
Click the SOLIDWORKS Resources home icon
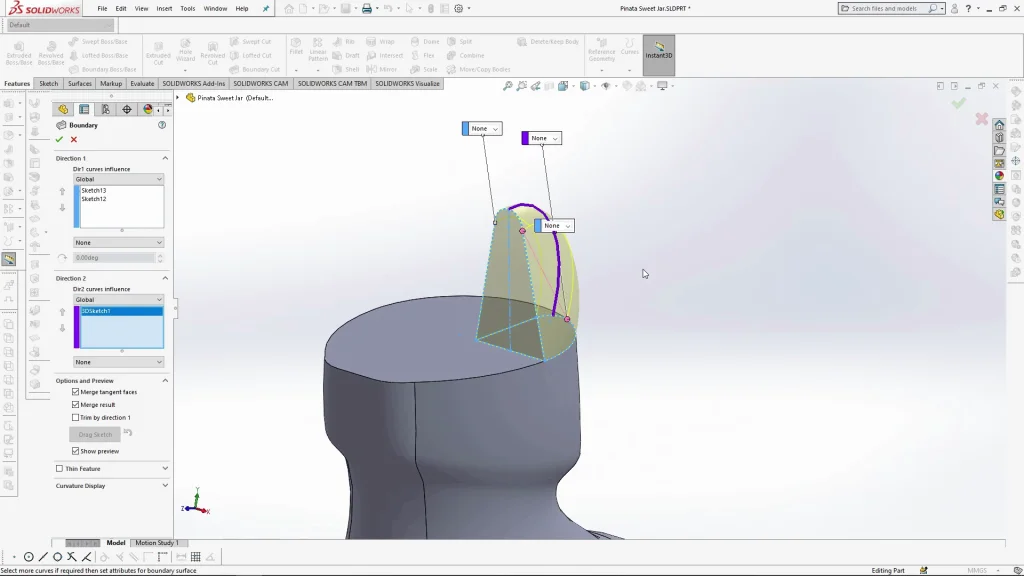(x=999, y=125)
